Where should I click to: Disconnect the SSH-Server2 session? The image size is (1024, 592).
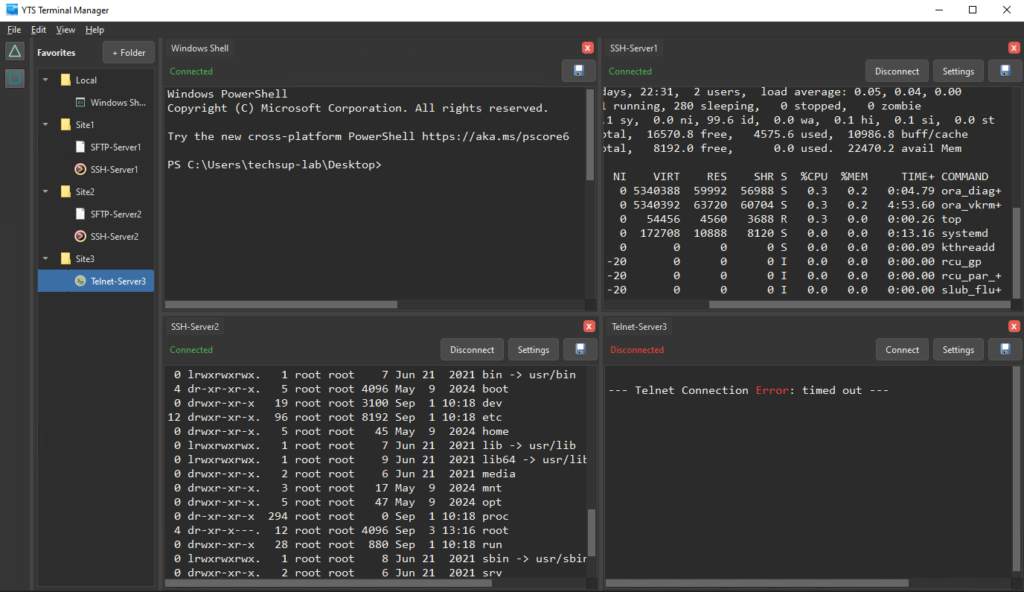coord(471,350)
